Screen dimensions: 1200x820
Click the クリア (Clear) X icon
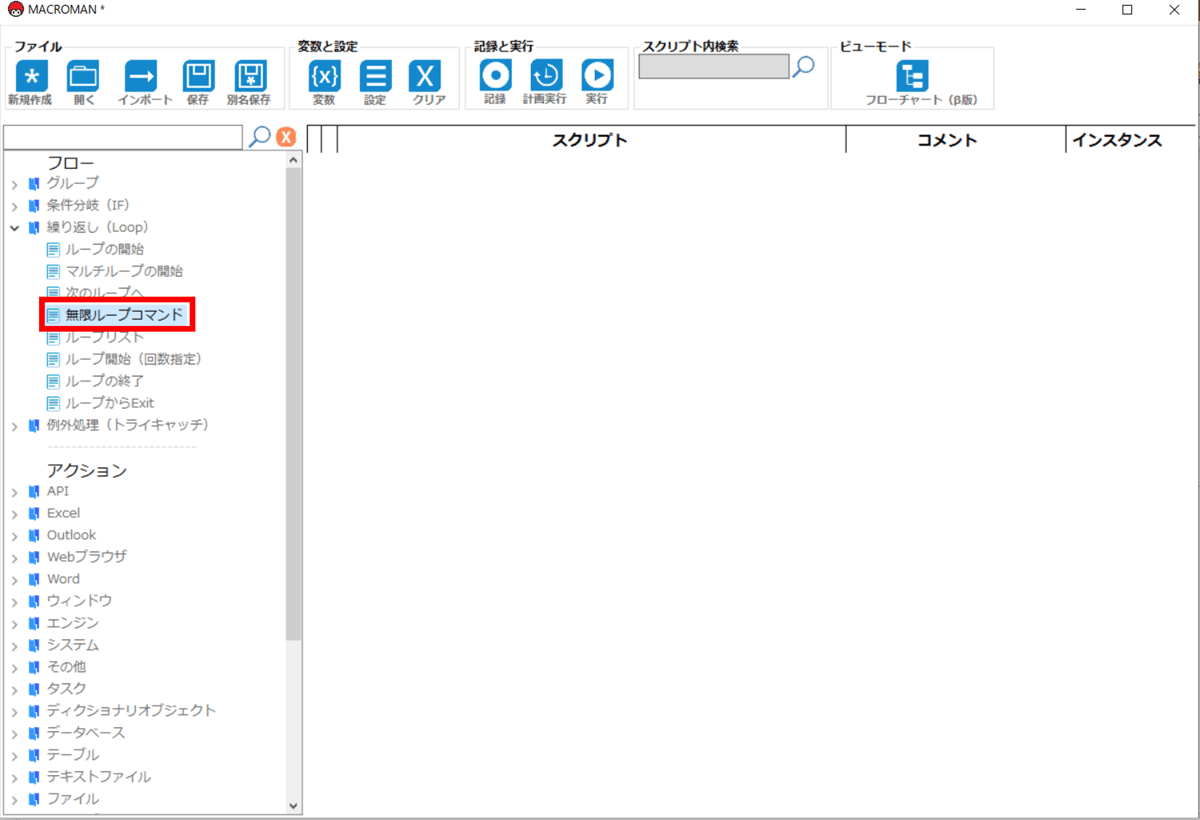point(425,76)
